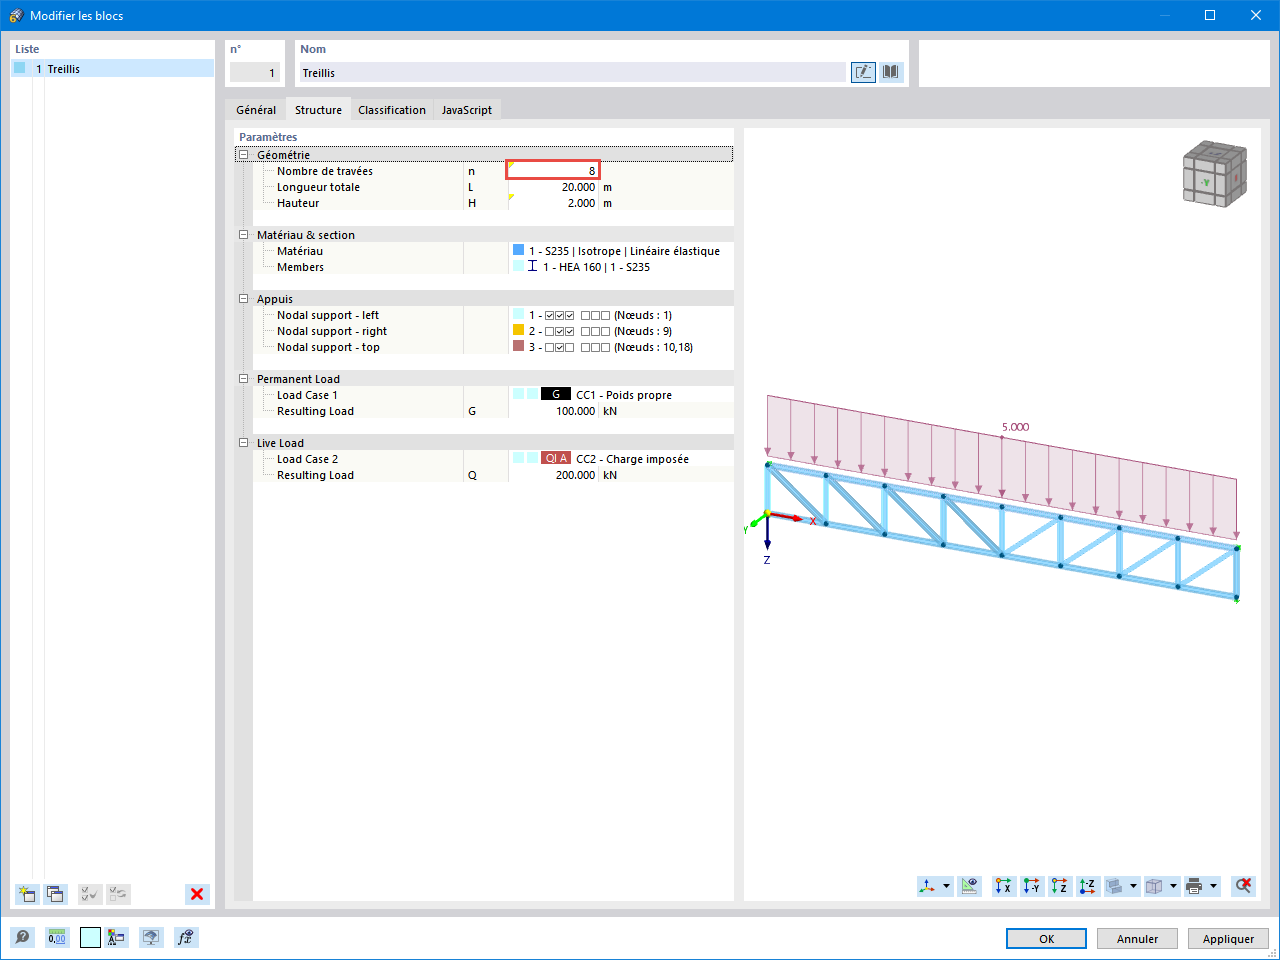Viewport: 1280px width, 960px height.
Task: Click the edit name pencil icon
Action: point(863,72)
